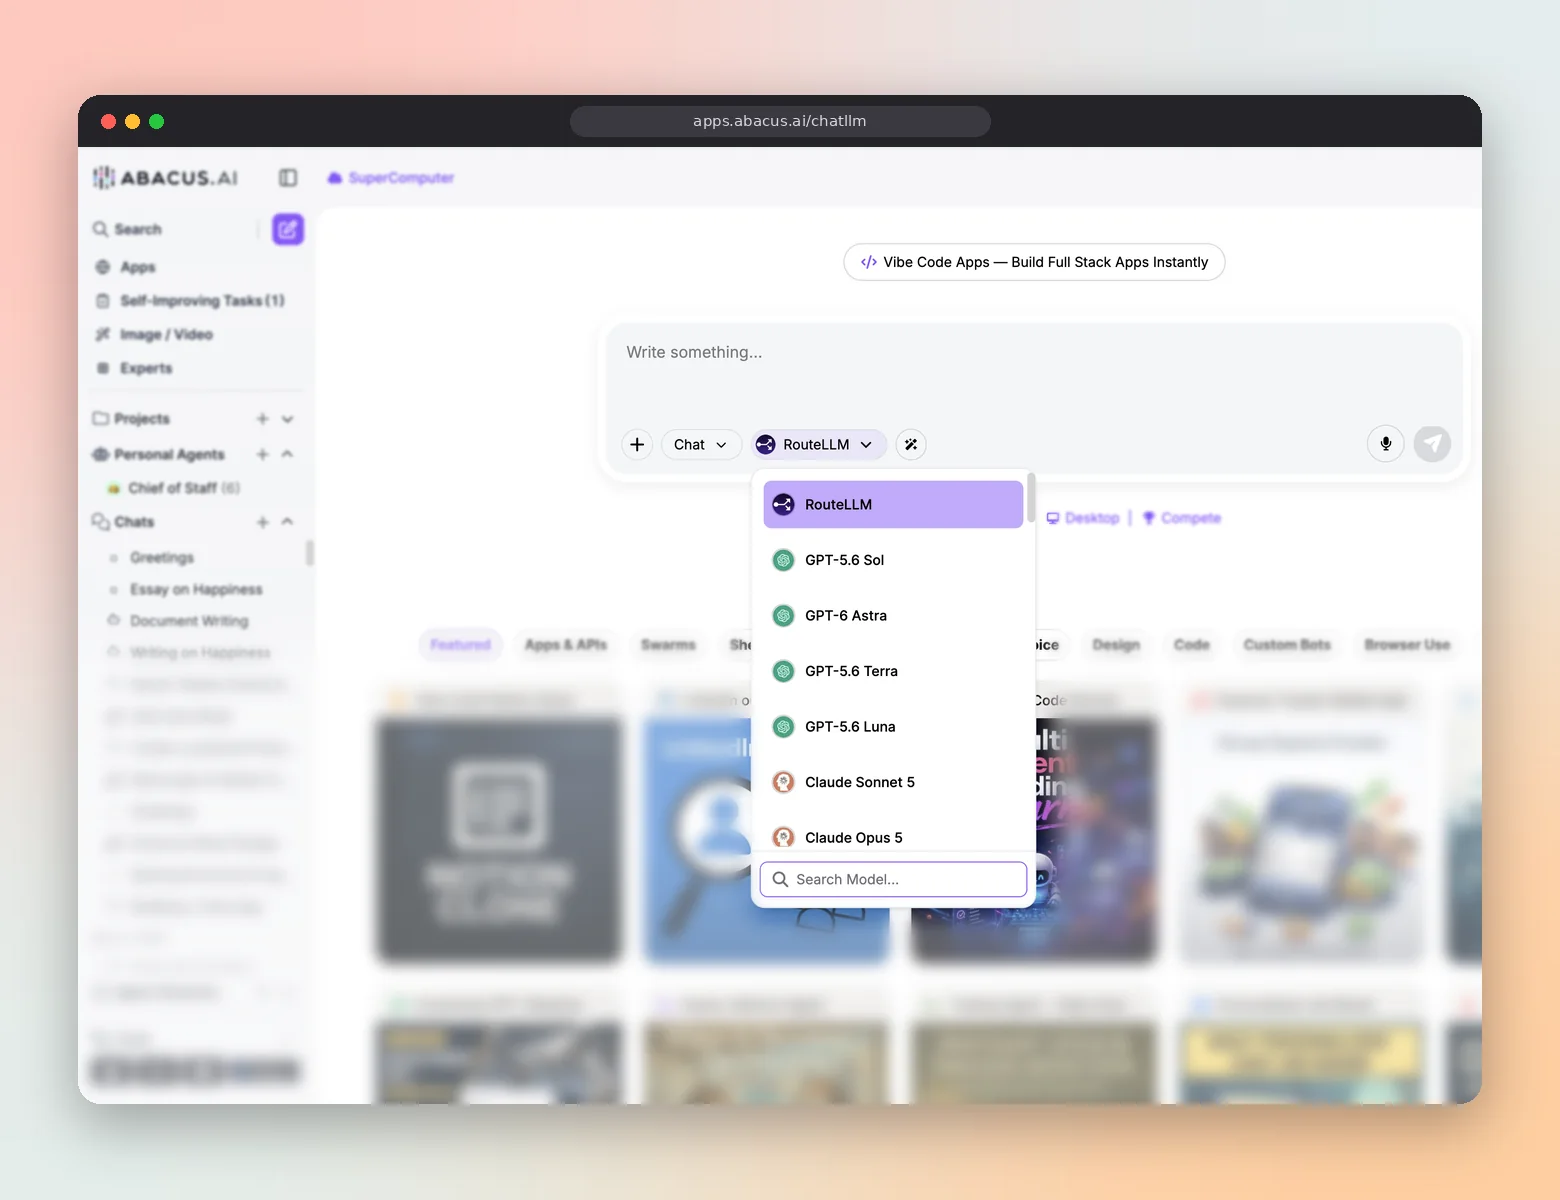Add a new project with plus icon
The width and height of the screenshot is (1560, 1200).
click(x=262, y=419)
